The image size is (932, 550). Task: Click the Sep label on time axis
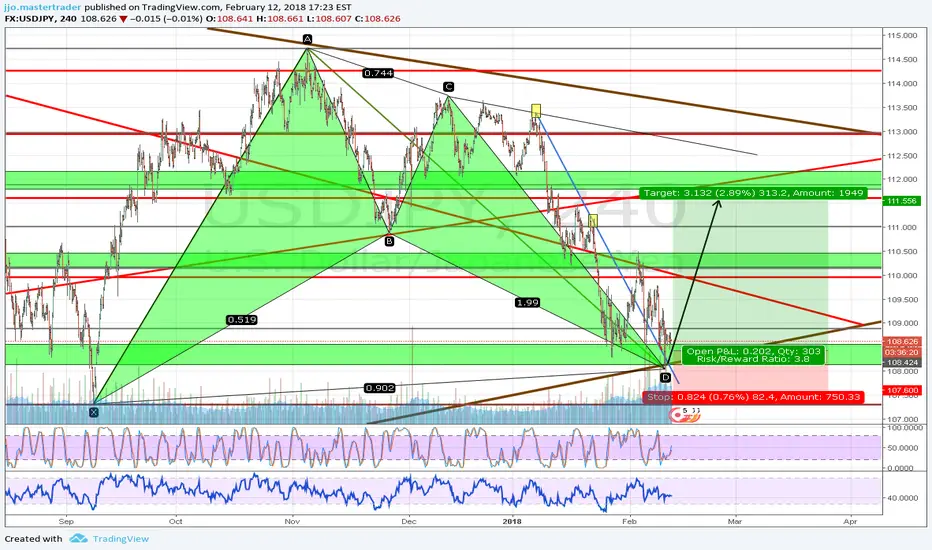coord(66,521)
